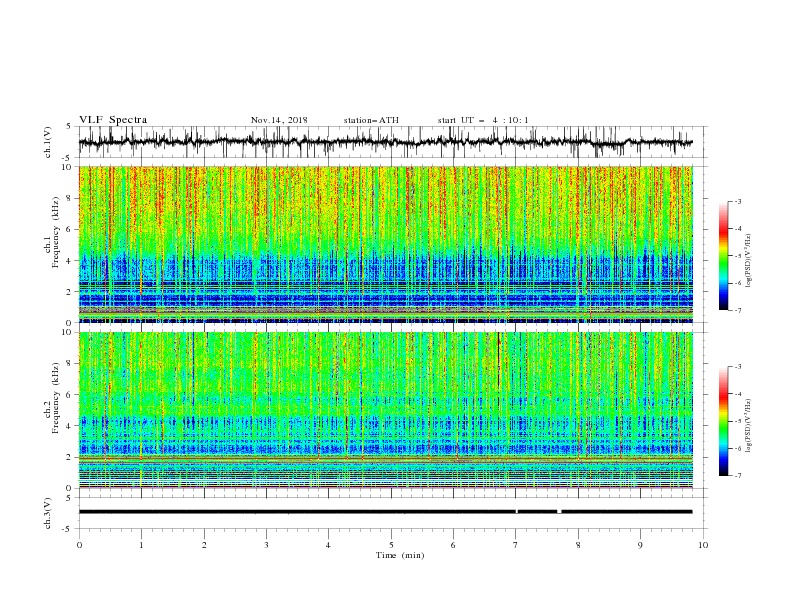
Task: Click the "start UT = 4 :10: 1" text
Action: tap(483, 120)
